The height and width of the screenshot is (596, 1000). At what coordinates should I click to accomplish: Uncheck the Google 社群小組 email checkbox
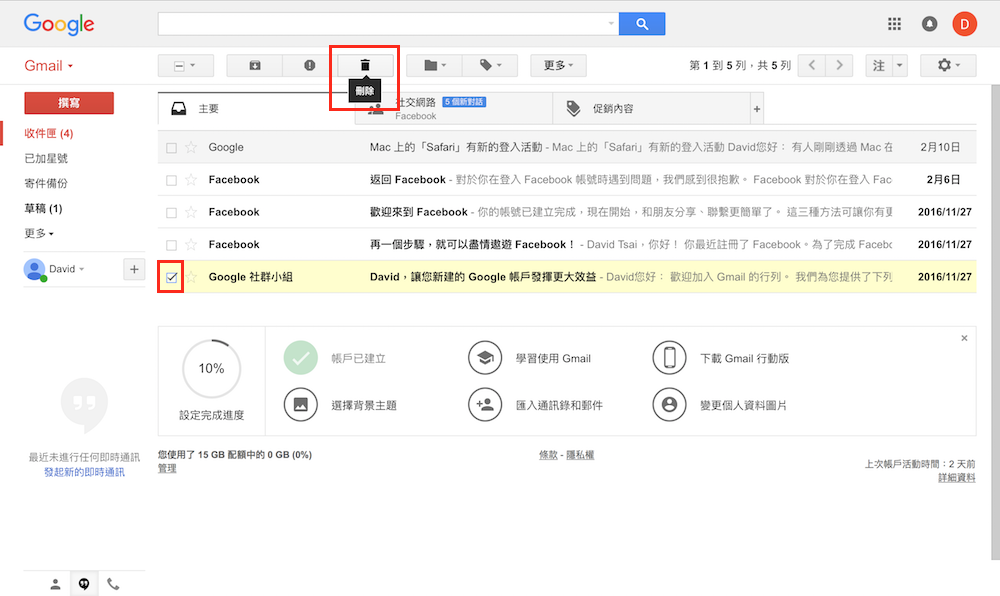171,277
